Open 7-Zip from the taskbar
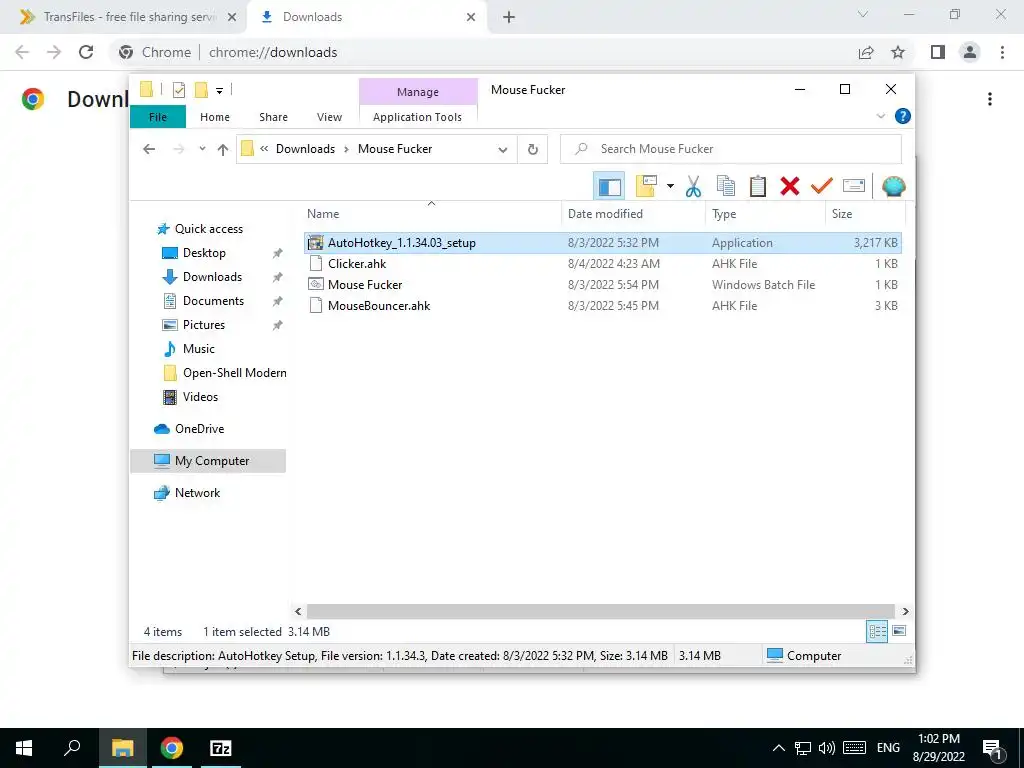 click(x=221, y=748)
